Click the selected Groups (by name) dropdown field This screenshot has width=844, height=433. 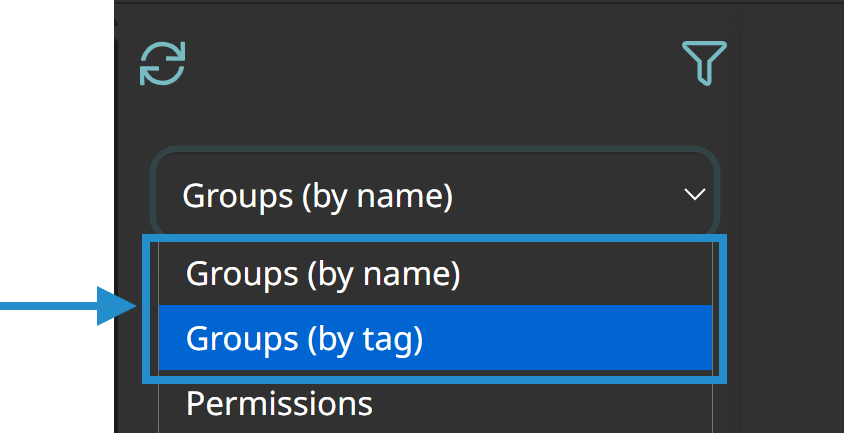pos(435,194)
